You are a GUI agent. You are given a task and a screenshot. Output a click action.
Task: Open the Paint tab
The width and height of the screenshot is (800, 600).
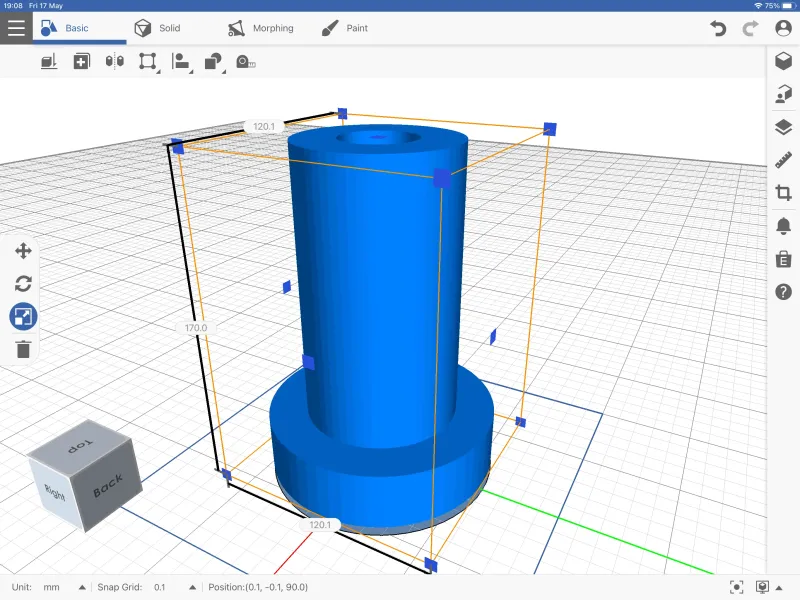click(345, 28)
